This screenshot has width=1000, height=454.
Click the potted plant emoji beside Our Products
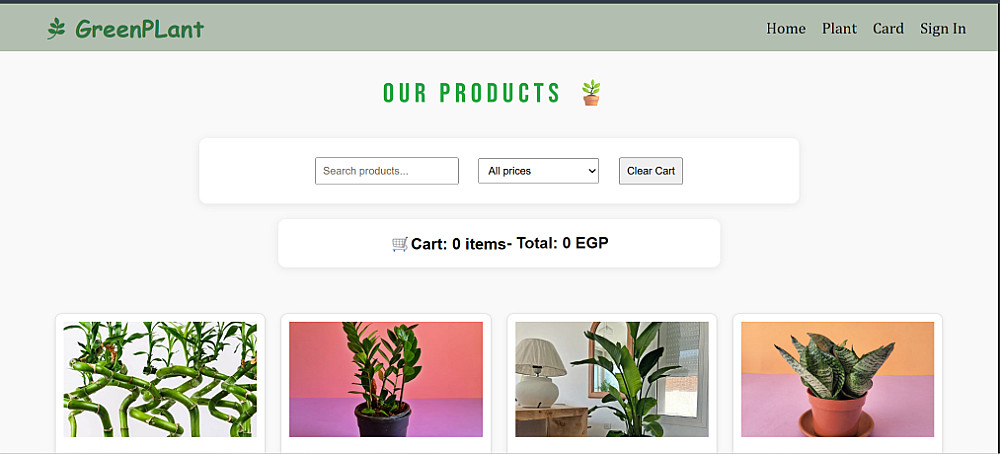591,92
